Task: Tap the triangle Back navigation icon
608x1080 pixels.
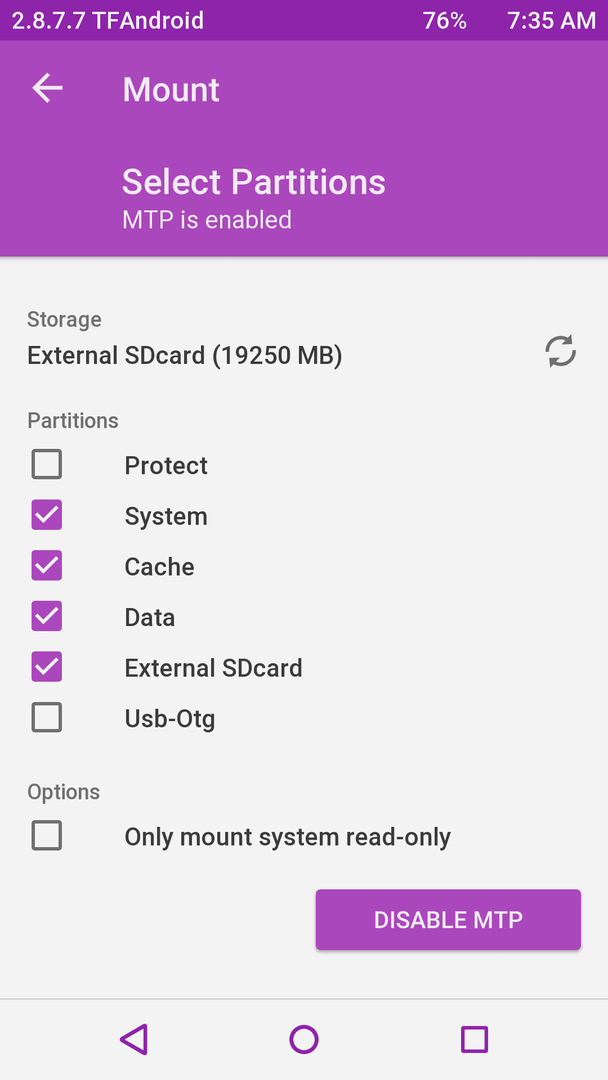Action: pyautogui.click(x=134, y=1039)
